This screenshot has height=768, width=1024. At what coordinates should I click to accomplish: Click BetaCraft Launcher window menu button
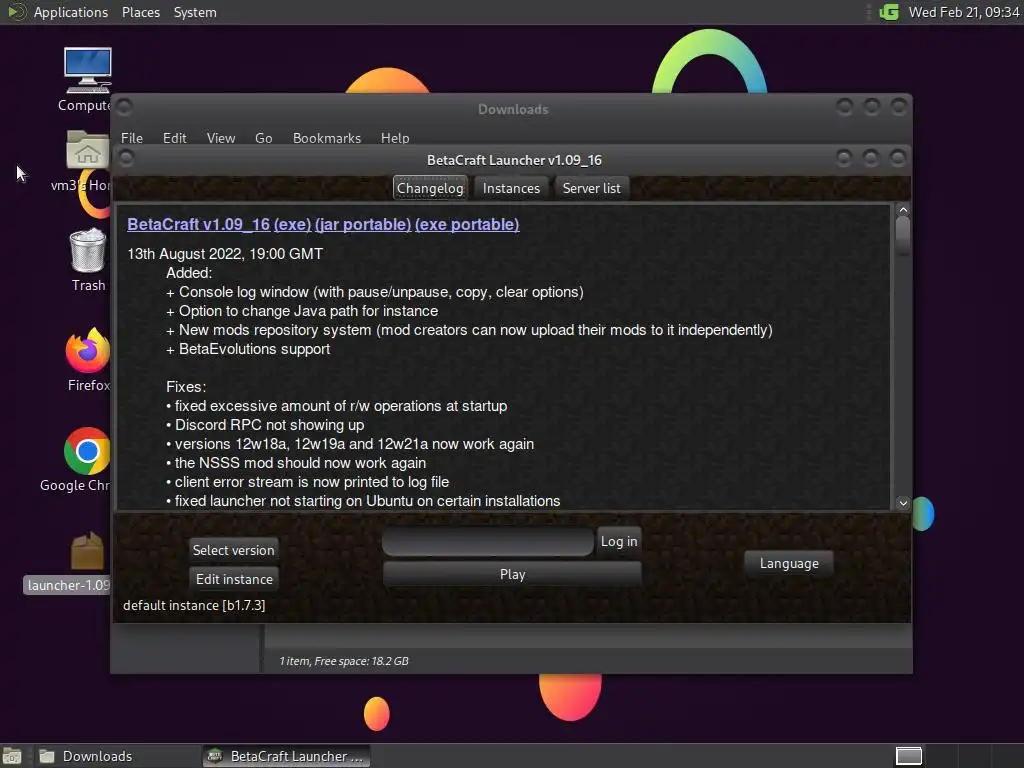click(126, 158)
